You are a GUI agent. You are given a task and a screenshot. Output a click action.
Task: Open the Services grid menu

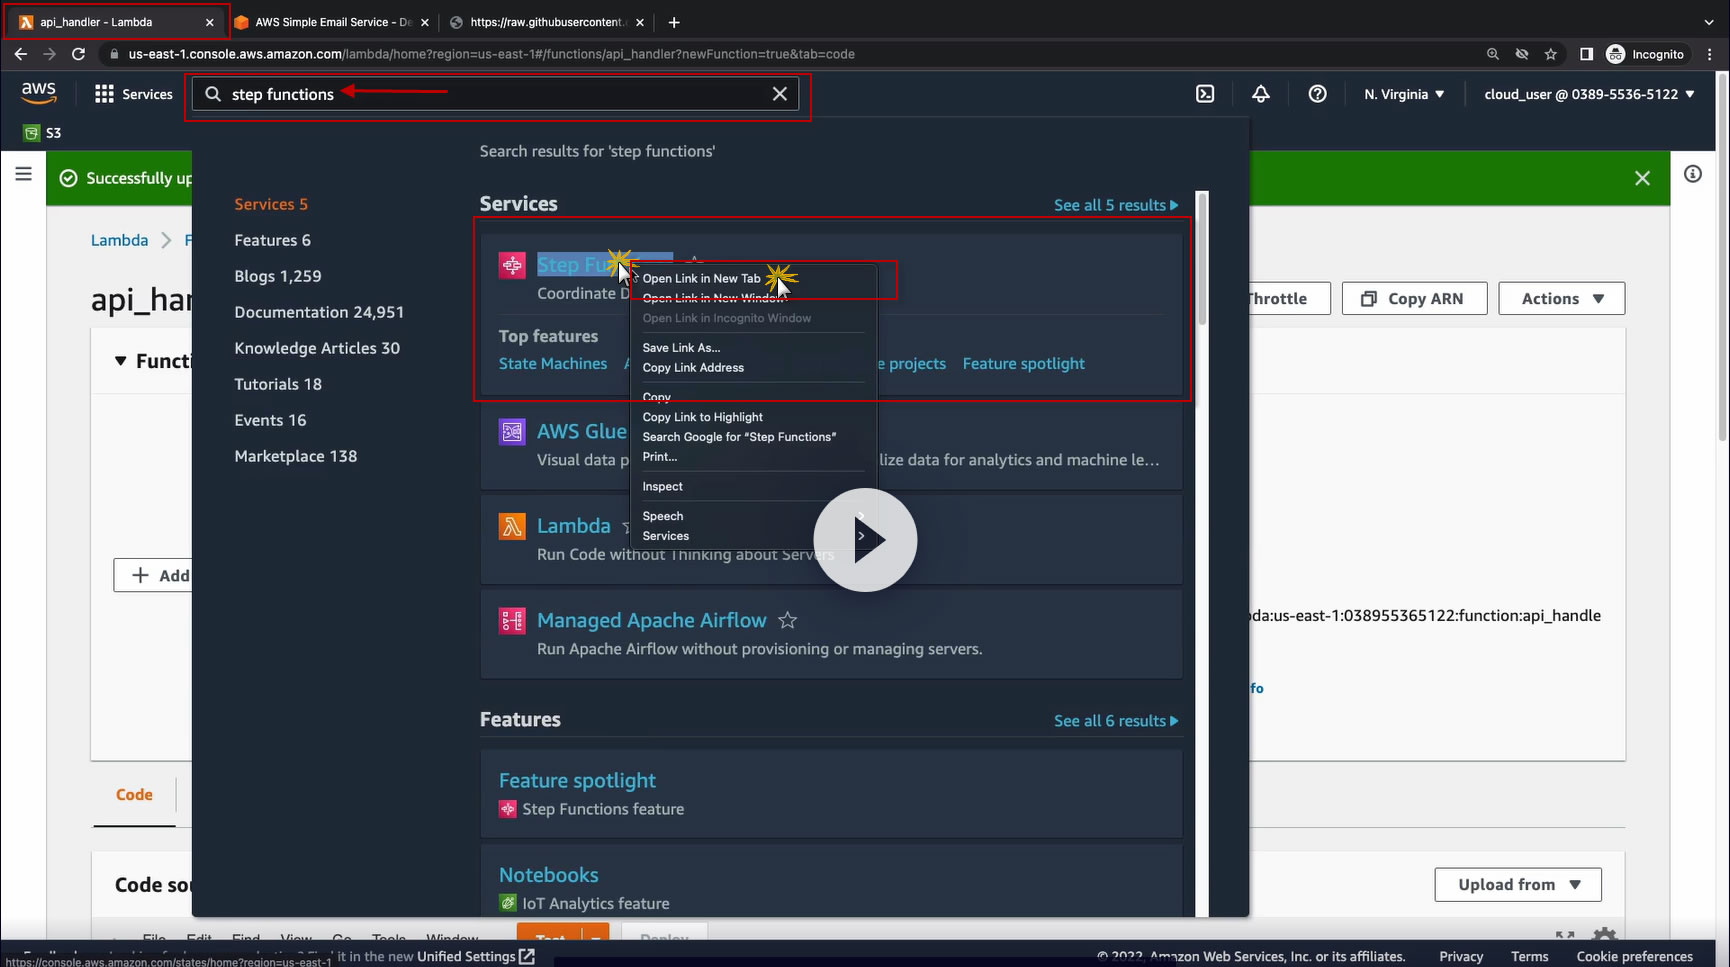coord(133,94)
